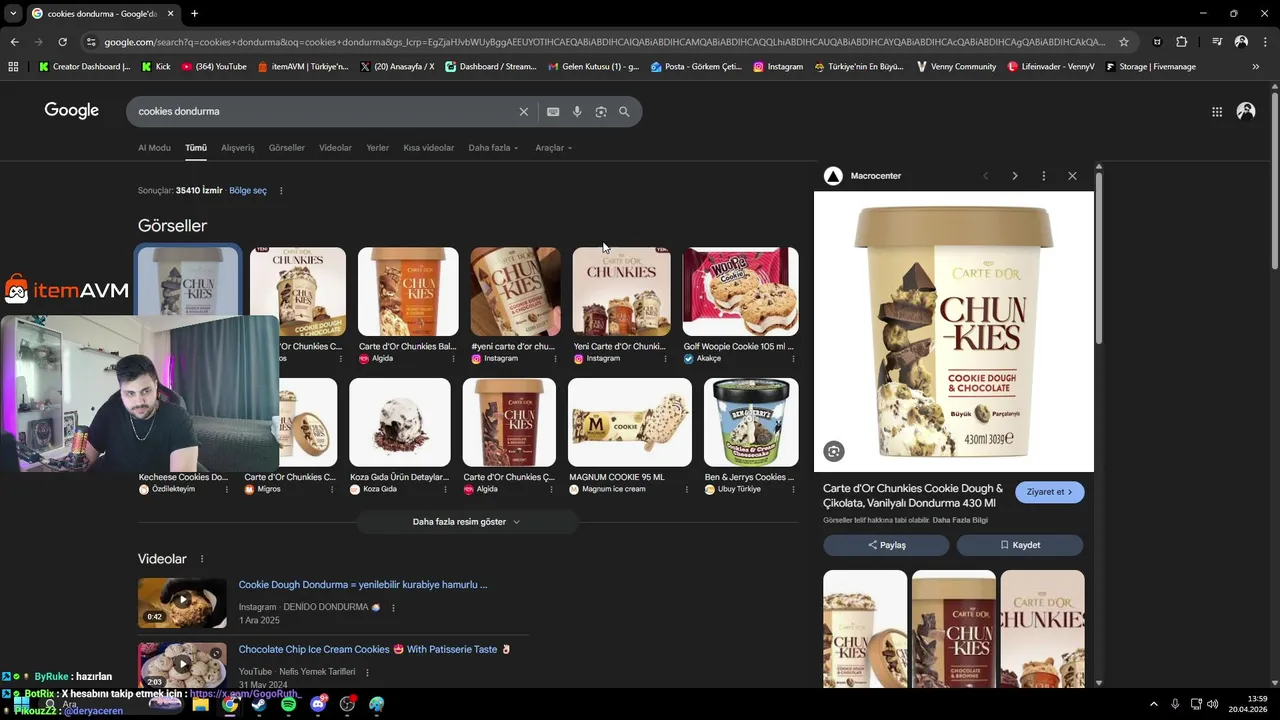Screen dimensions: 1280x720
Task: Click inside the Google search input field
Action: [325, 112]
